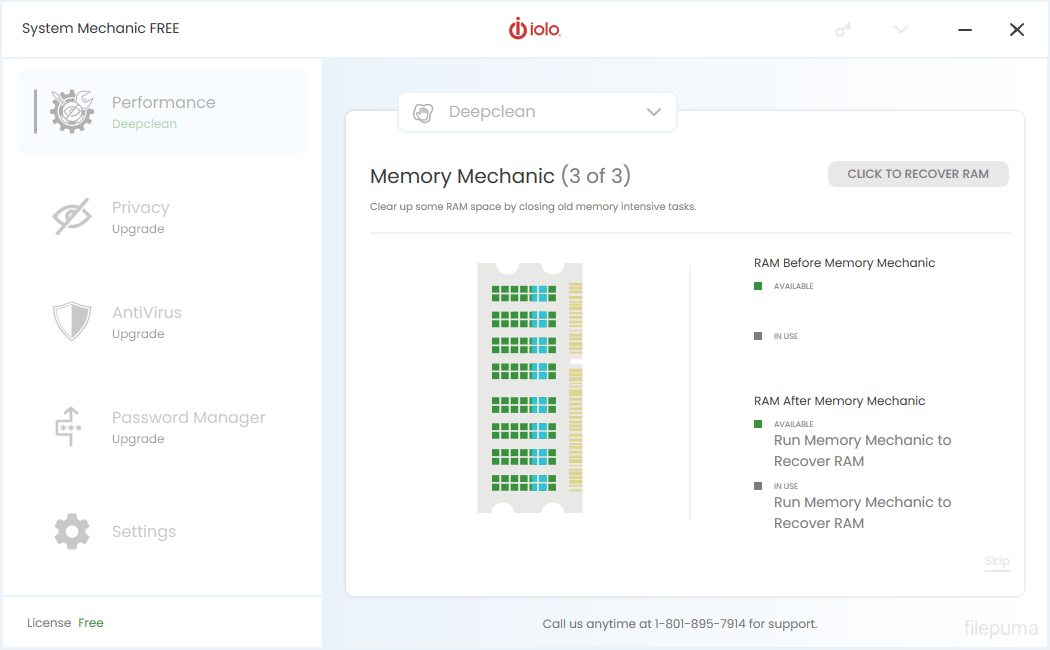Click the Privacy crossed-eye icon
The image size is (1050, 650).
pos(72,217)
